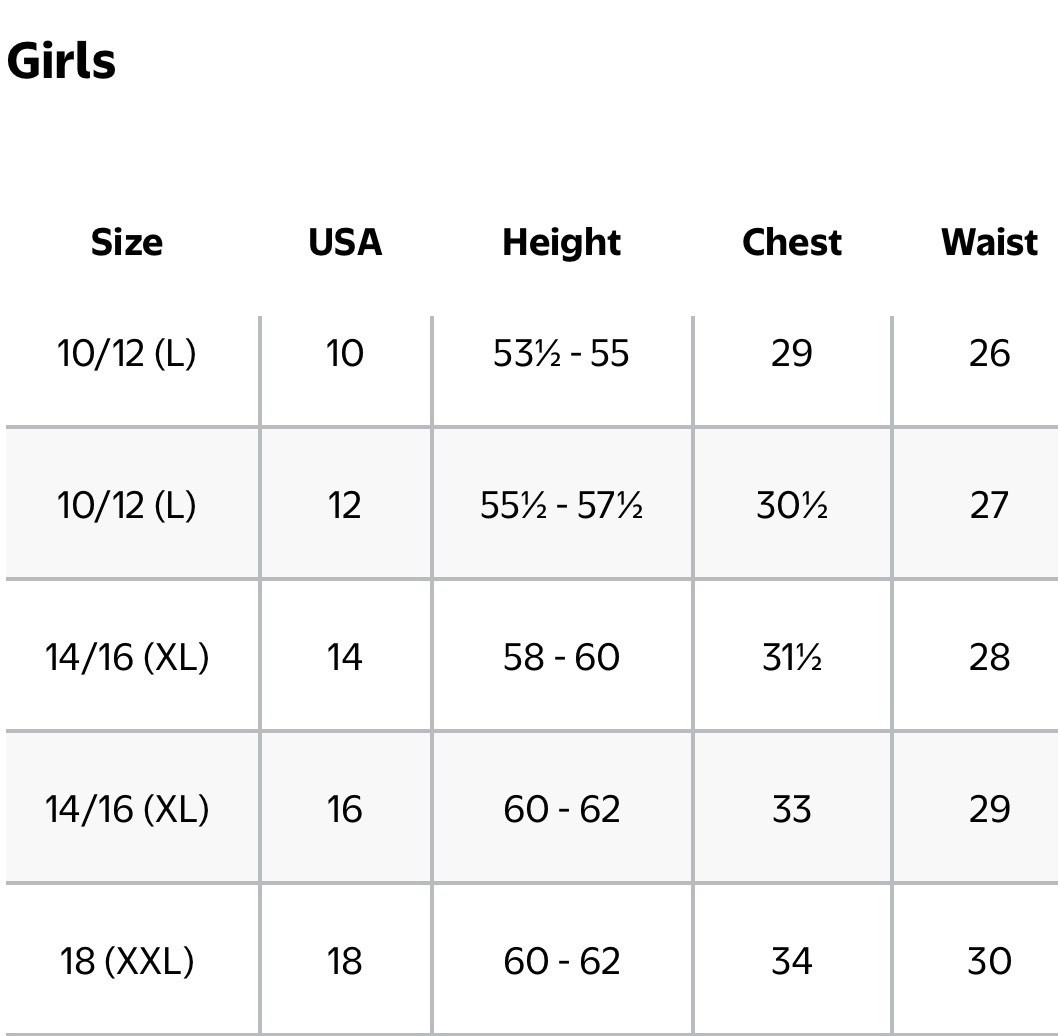Select USA size 12 cell
This screenshot has width=1058, height=1036.
pyautogui.click(x=345, y=505)
